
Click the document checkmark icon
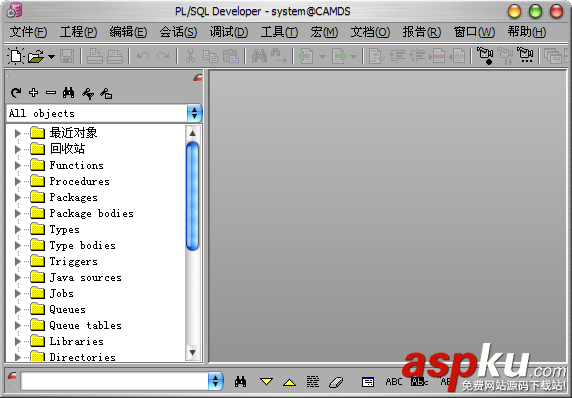pos(376,57)
